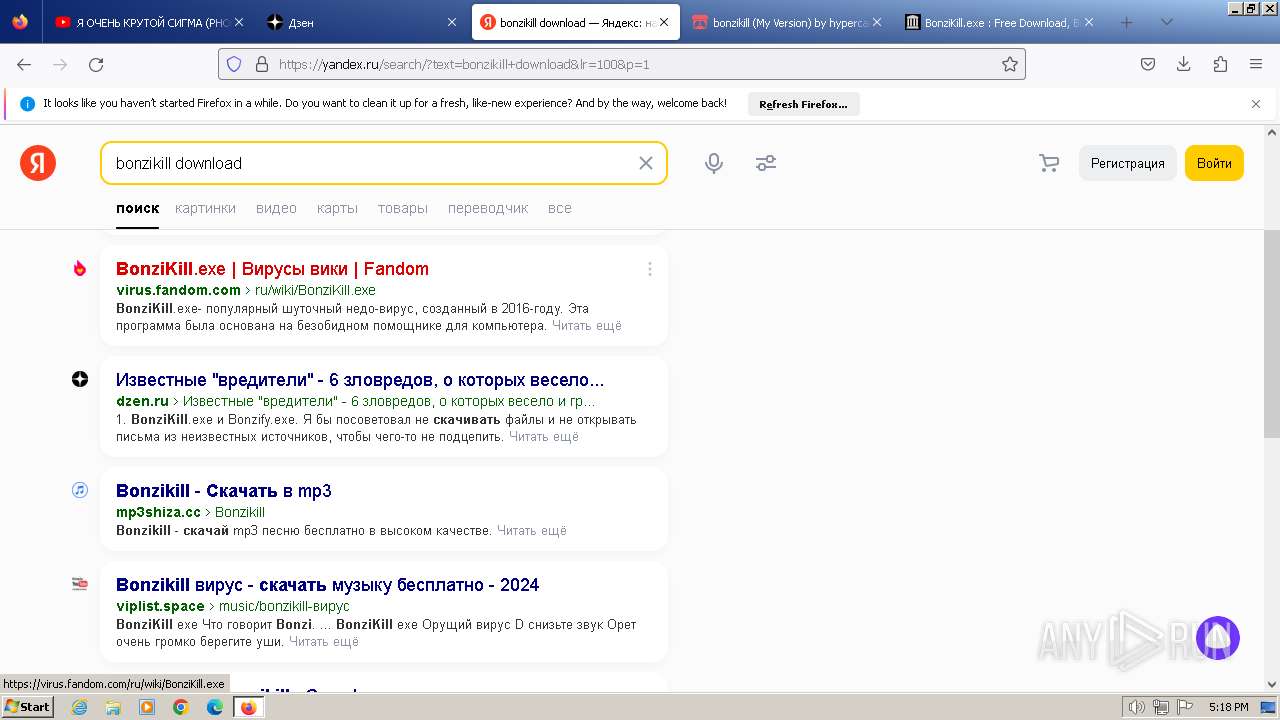Screen dimensions: 1280x720
Task: Open new tab with plus icon
Action: pos(1126,22)
